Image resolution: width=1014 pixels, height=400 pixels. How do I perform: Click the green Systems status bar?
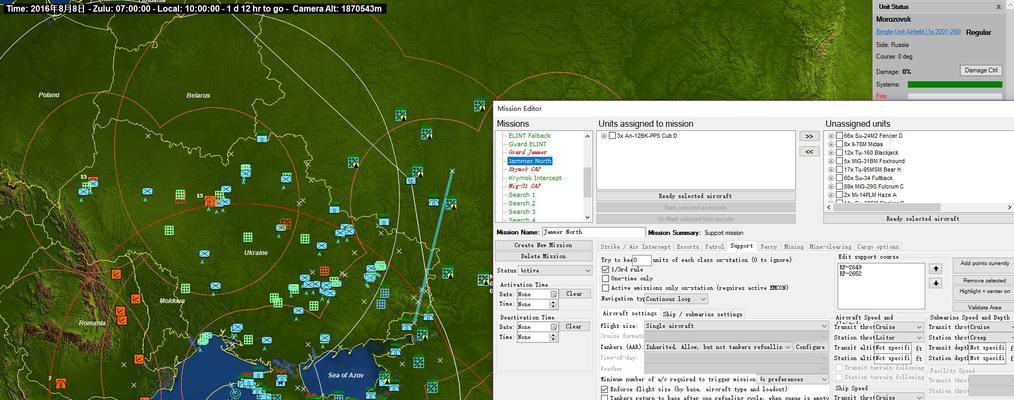[x=954, y=85]
